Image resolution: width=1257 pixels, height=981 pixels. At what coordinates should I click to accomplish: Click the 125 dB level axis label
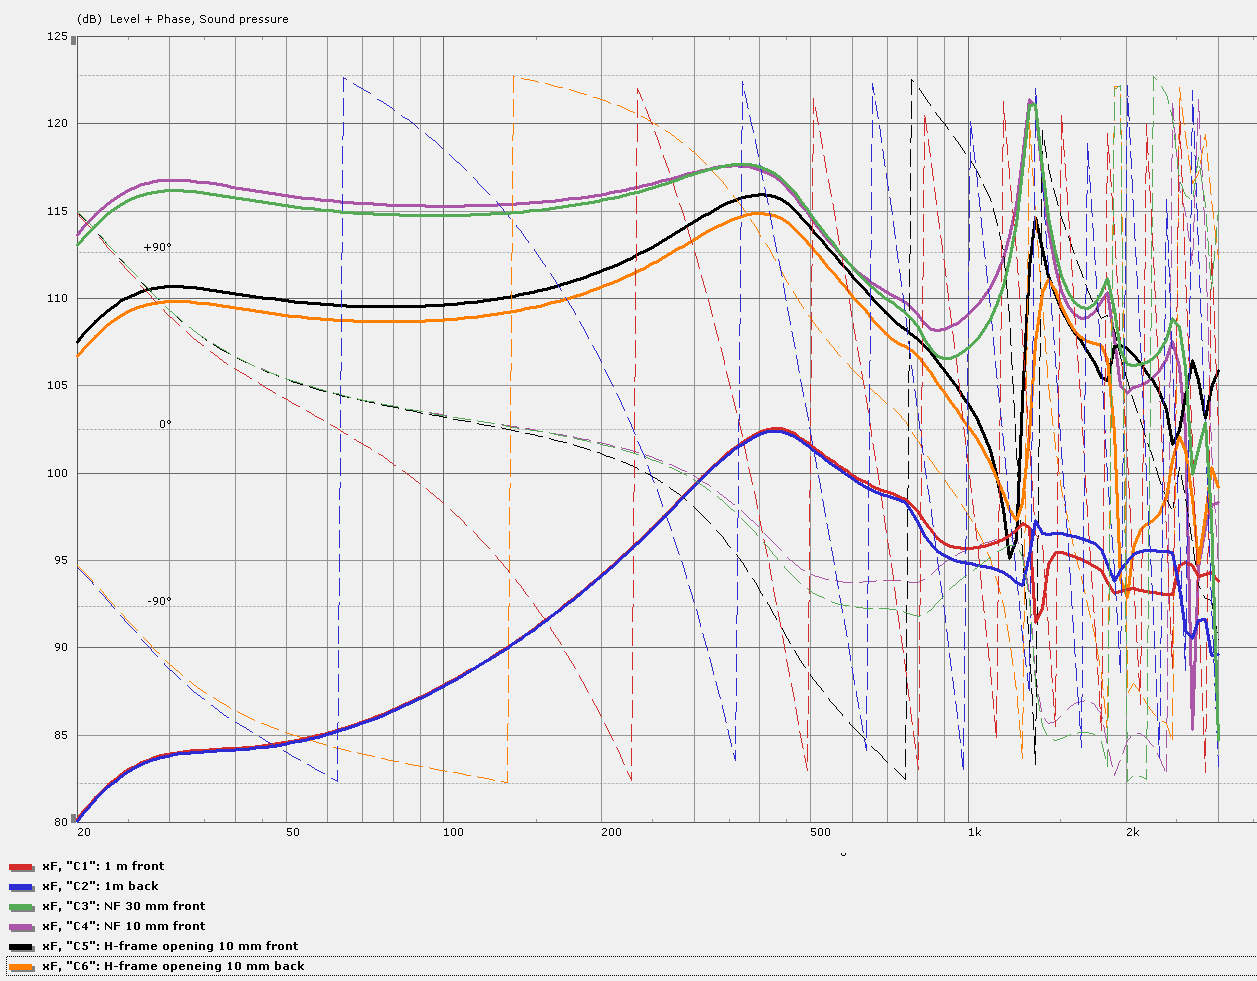(57, 37)
